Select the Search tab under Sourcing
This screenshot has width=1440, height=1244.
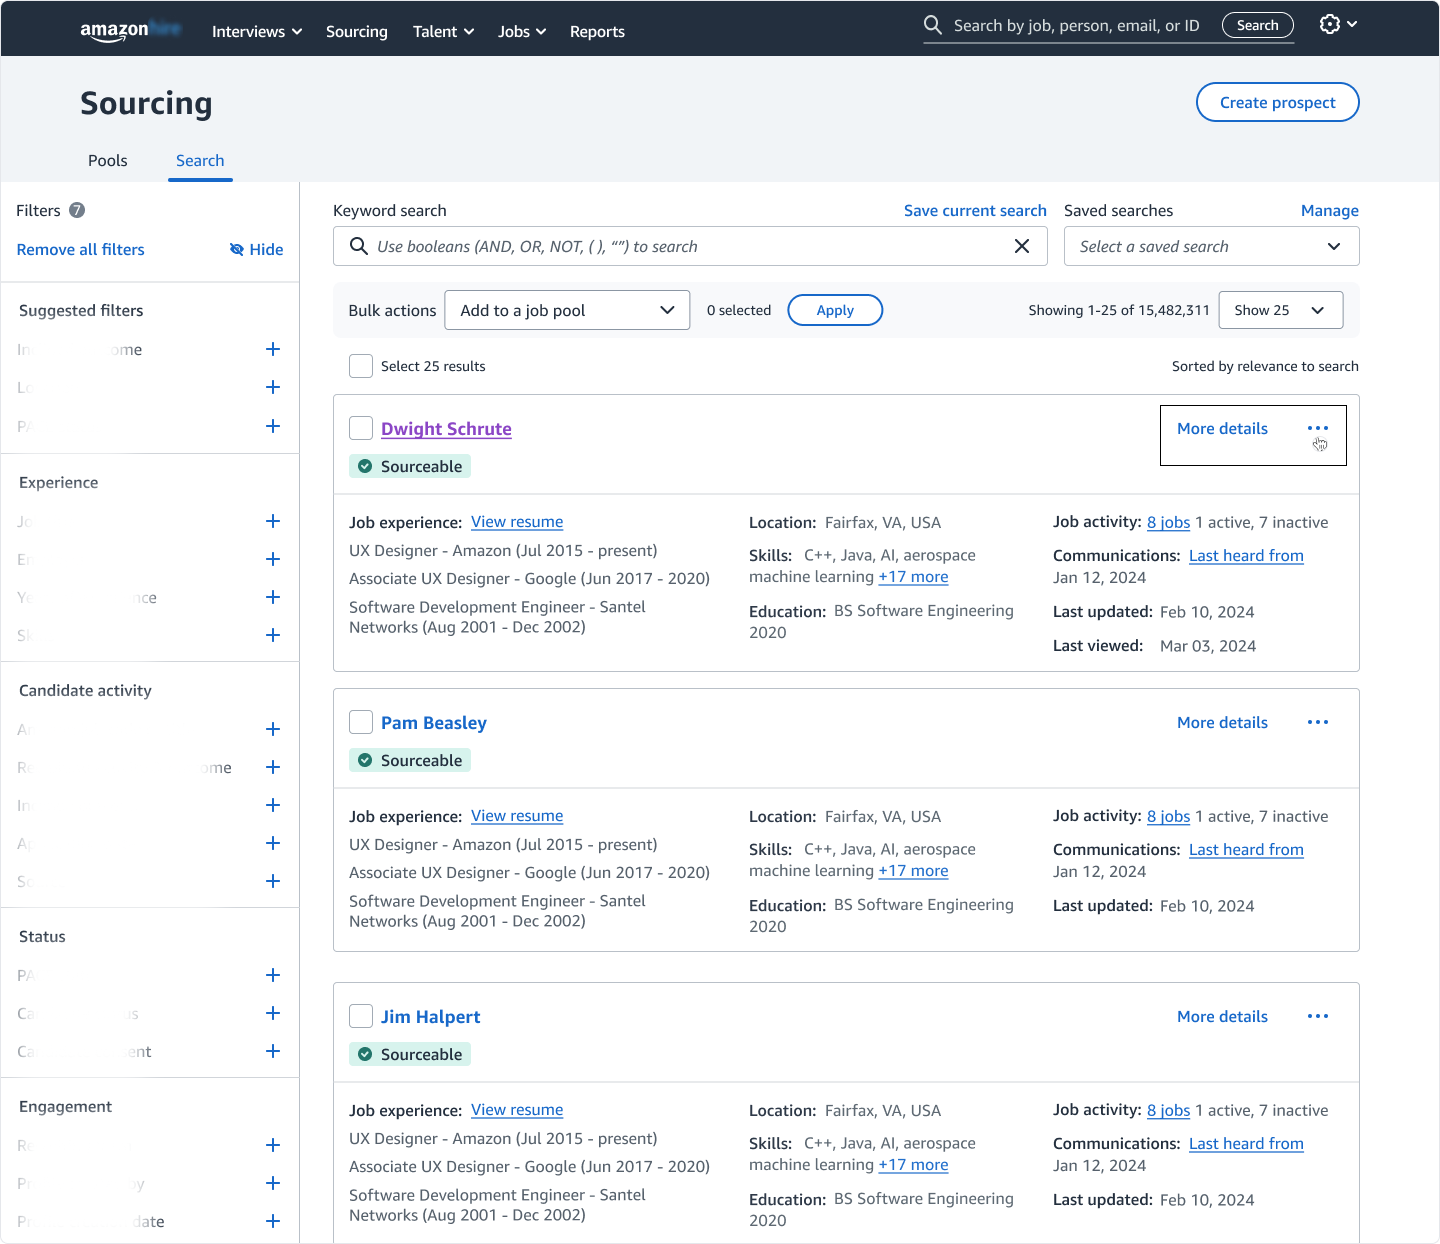200,160
